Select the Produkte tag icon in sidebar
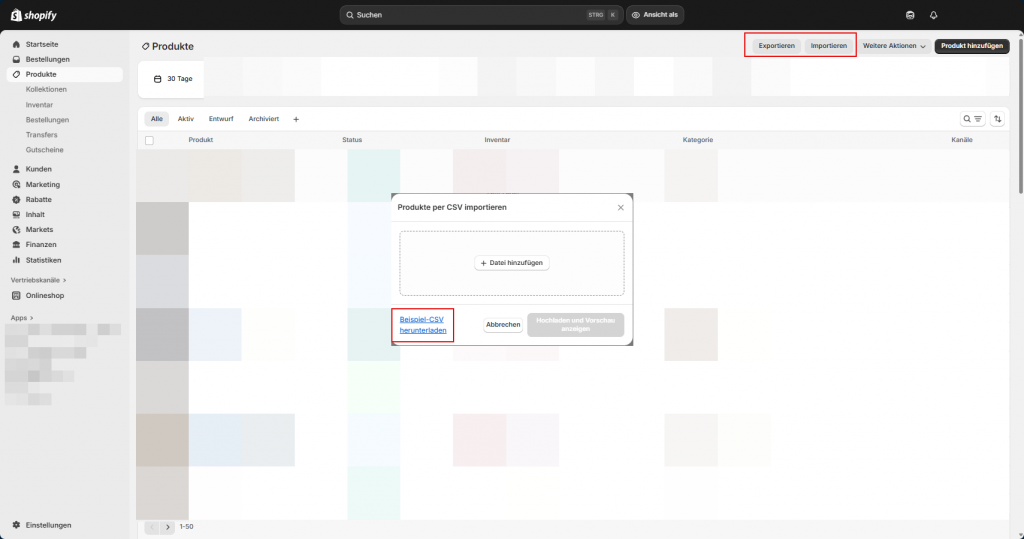 16,74
